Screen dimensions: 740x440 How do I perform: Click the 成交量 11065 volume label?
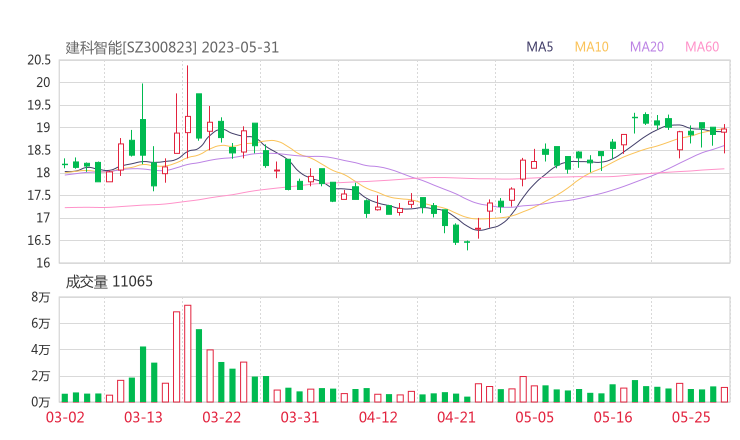coord(109,282)
